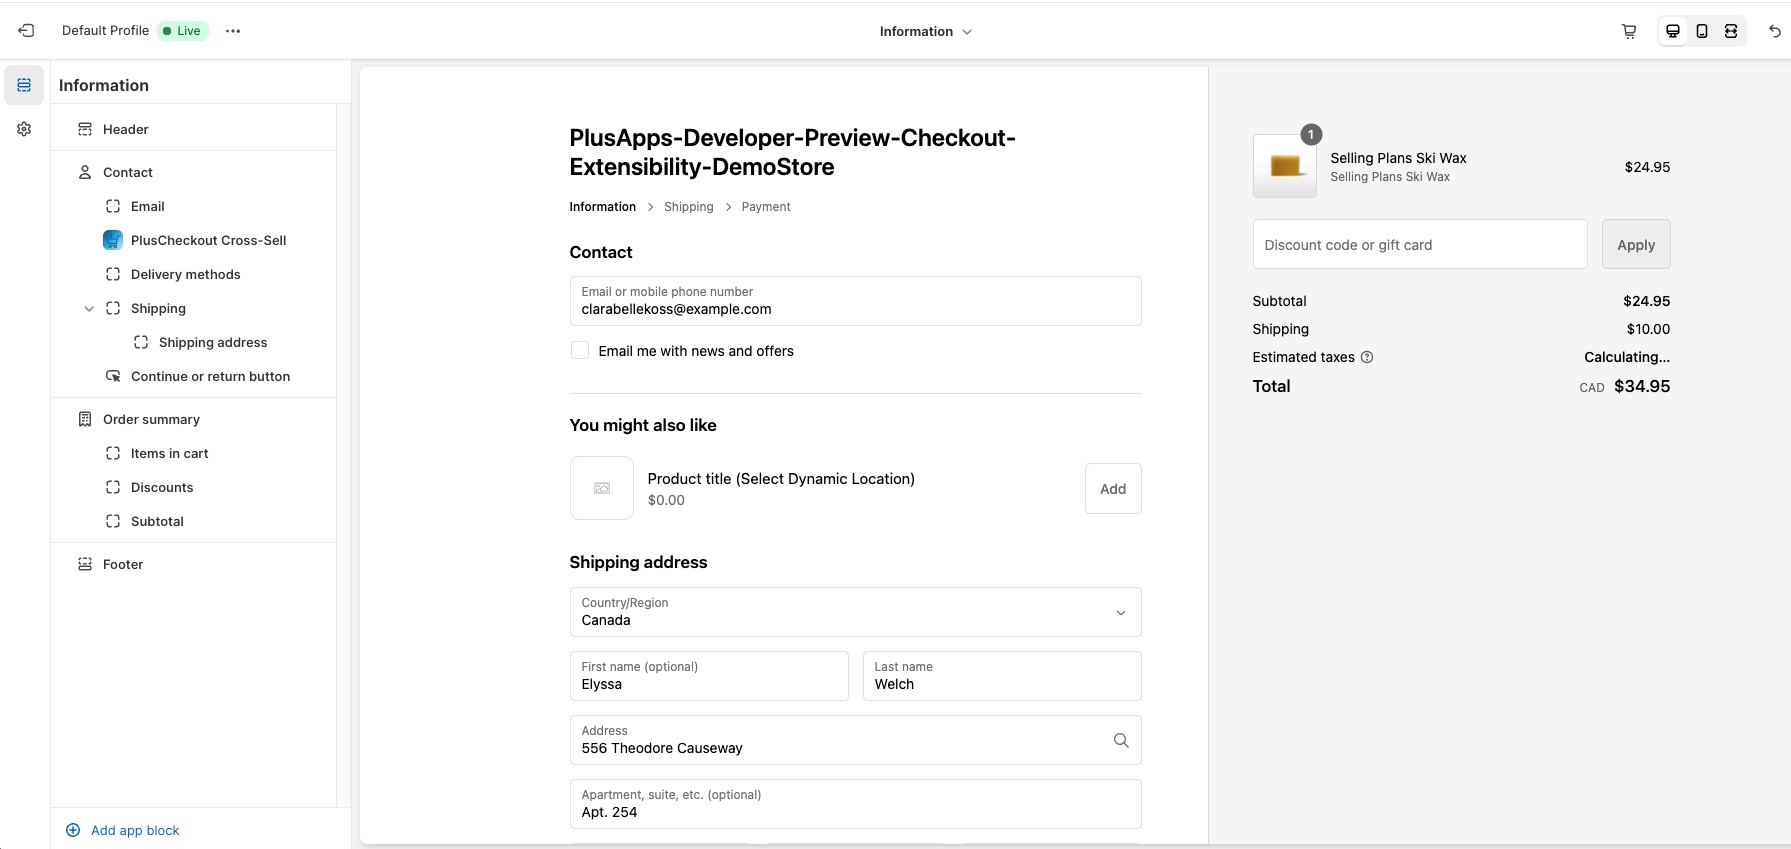
Task: Click the estimated taxes help icon
Action: point(1367,357)
